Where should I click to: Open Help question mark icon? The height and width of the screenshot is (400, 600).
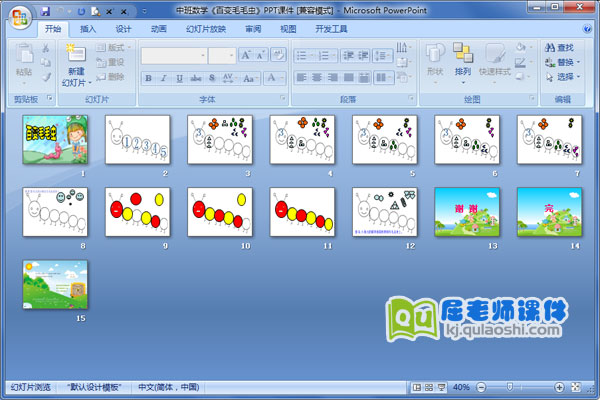click(x=587, y=29)
